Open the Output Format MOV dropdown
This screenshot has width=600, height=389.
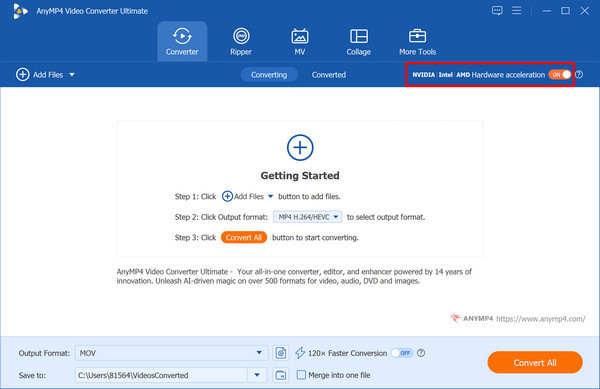(171, 353)
